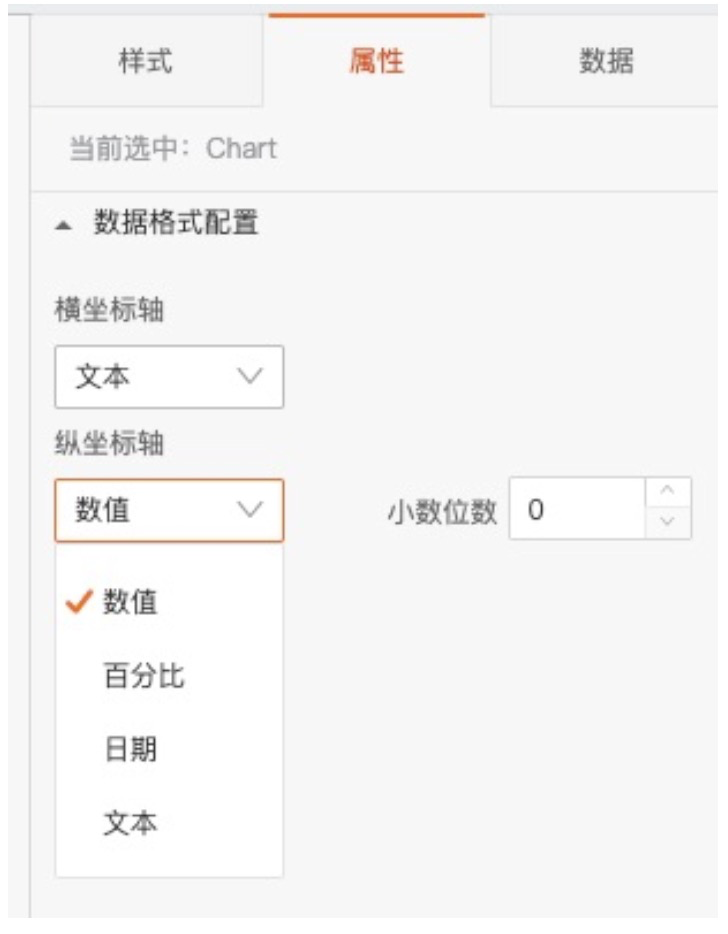Switch to the 样式 tab

[x=145, y=61]
